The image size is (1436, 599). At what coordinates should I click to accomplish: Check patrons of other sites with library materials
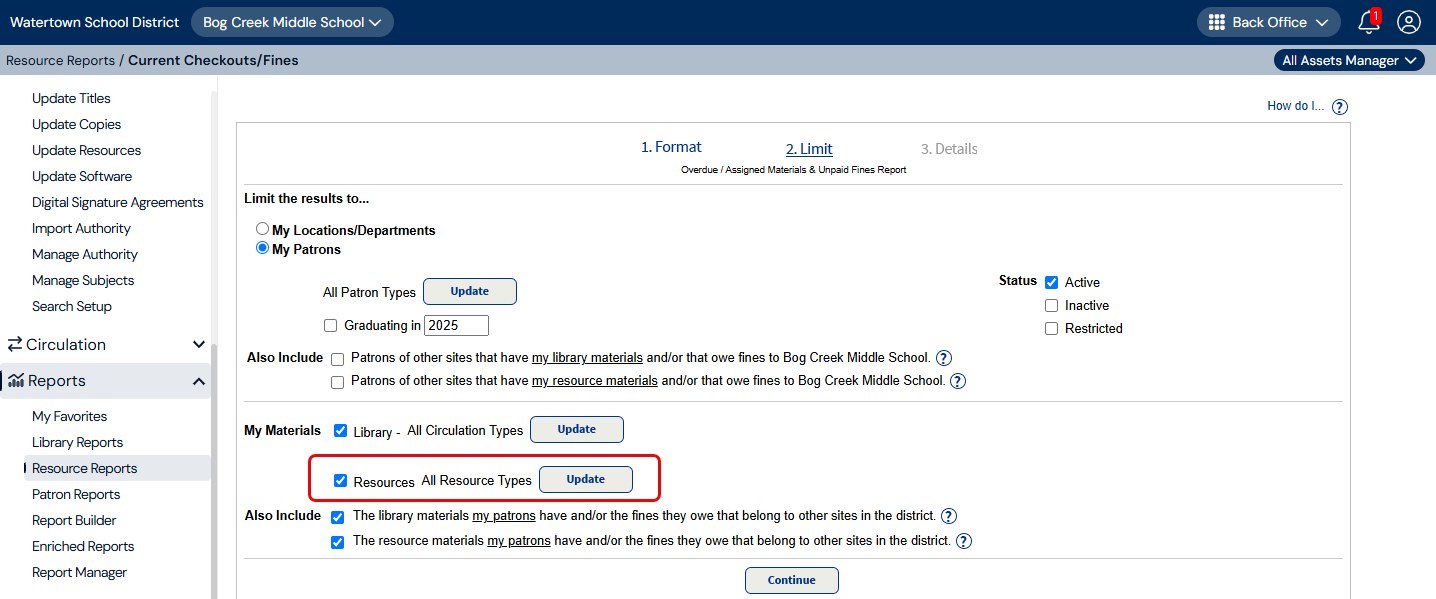(x=337, y=358)
